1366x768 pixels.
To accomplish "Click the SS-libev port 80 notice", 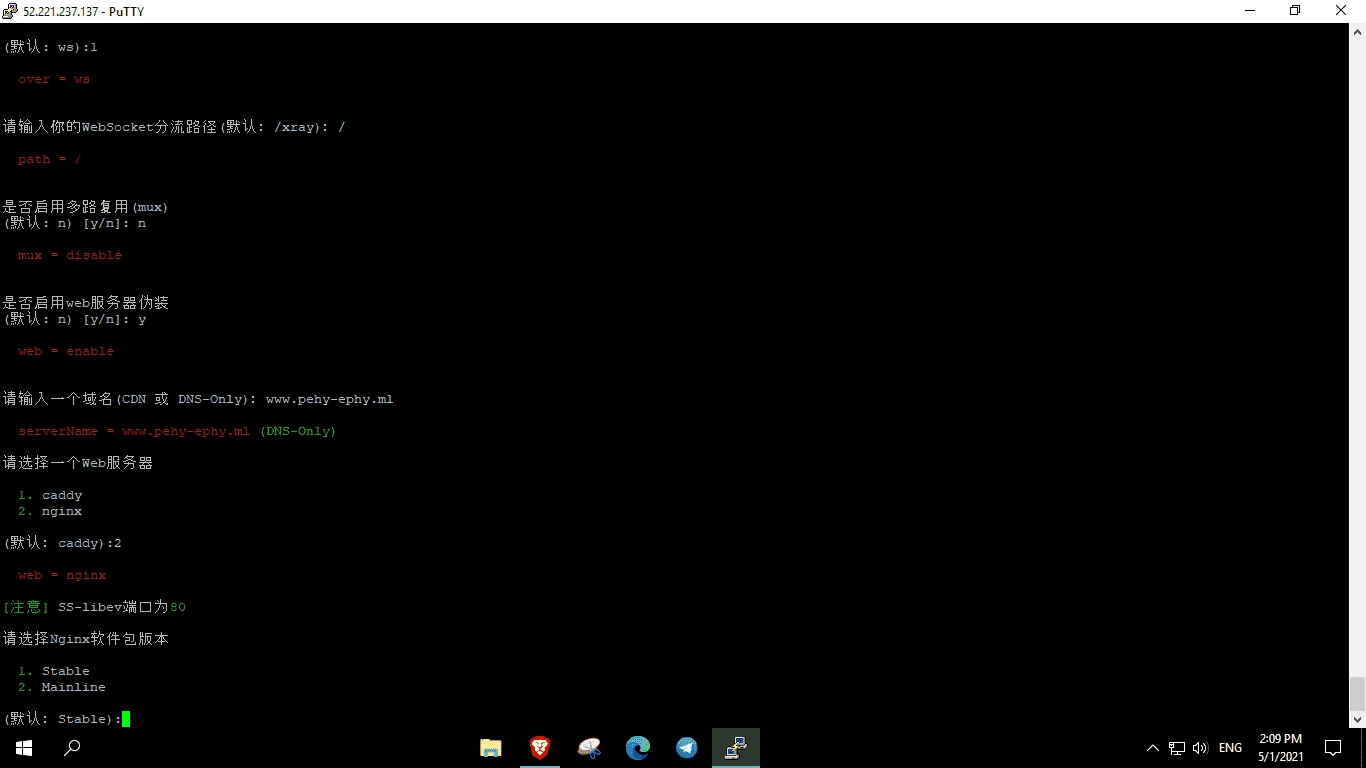I will point(94,607).
